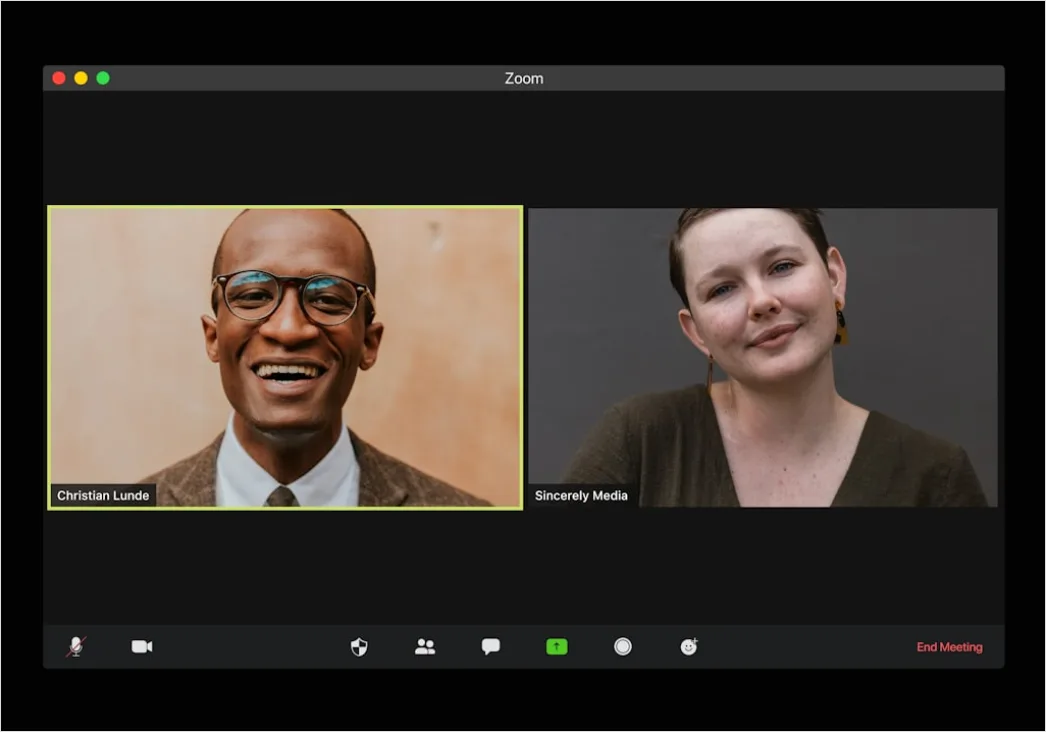This screenshot has height=732, width=1046.
Task: Unmute the microphone in Zoom toolbar
Action: coord(76,647)
